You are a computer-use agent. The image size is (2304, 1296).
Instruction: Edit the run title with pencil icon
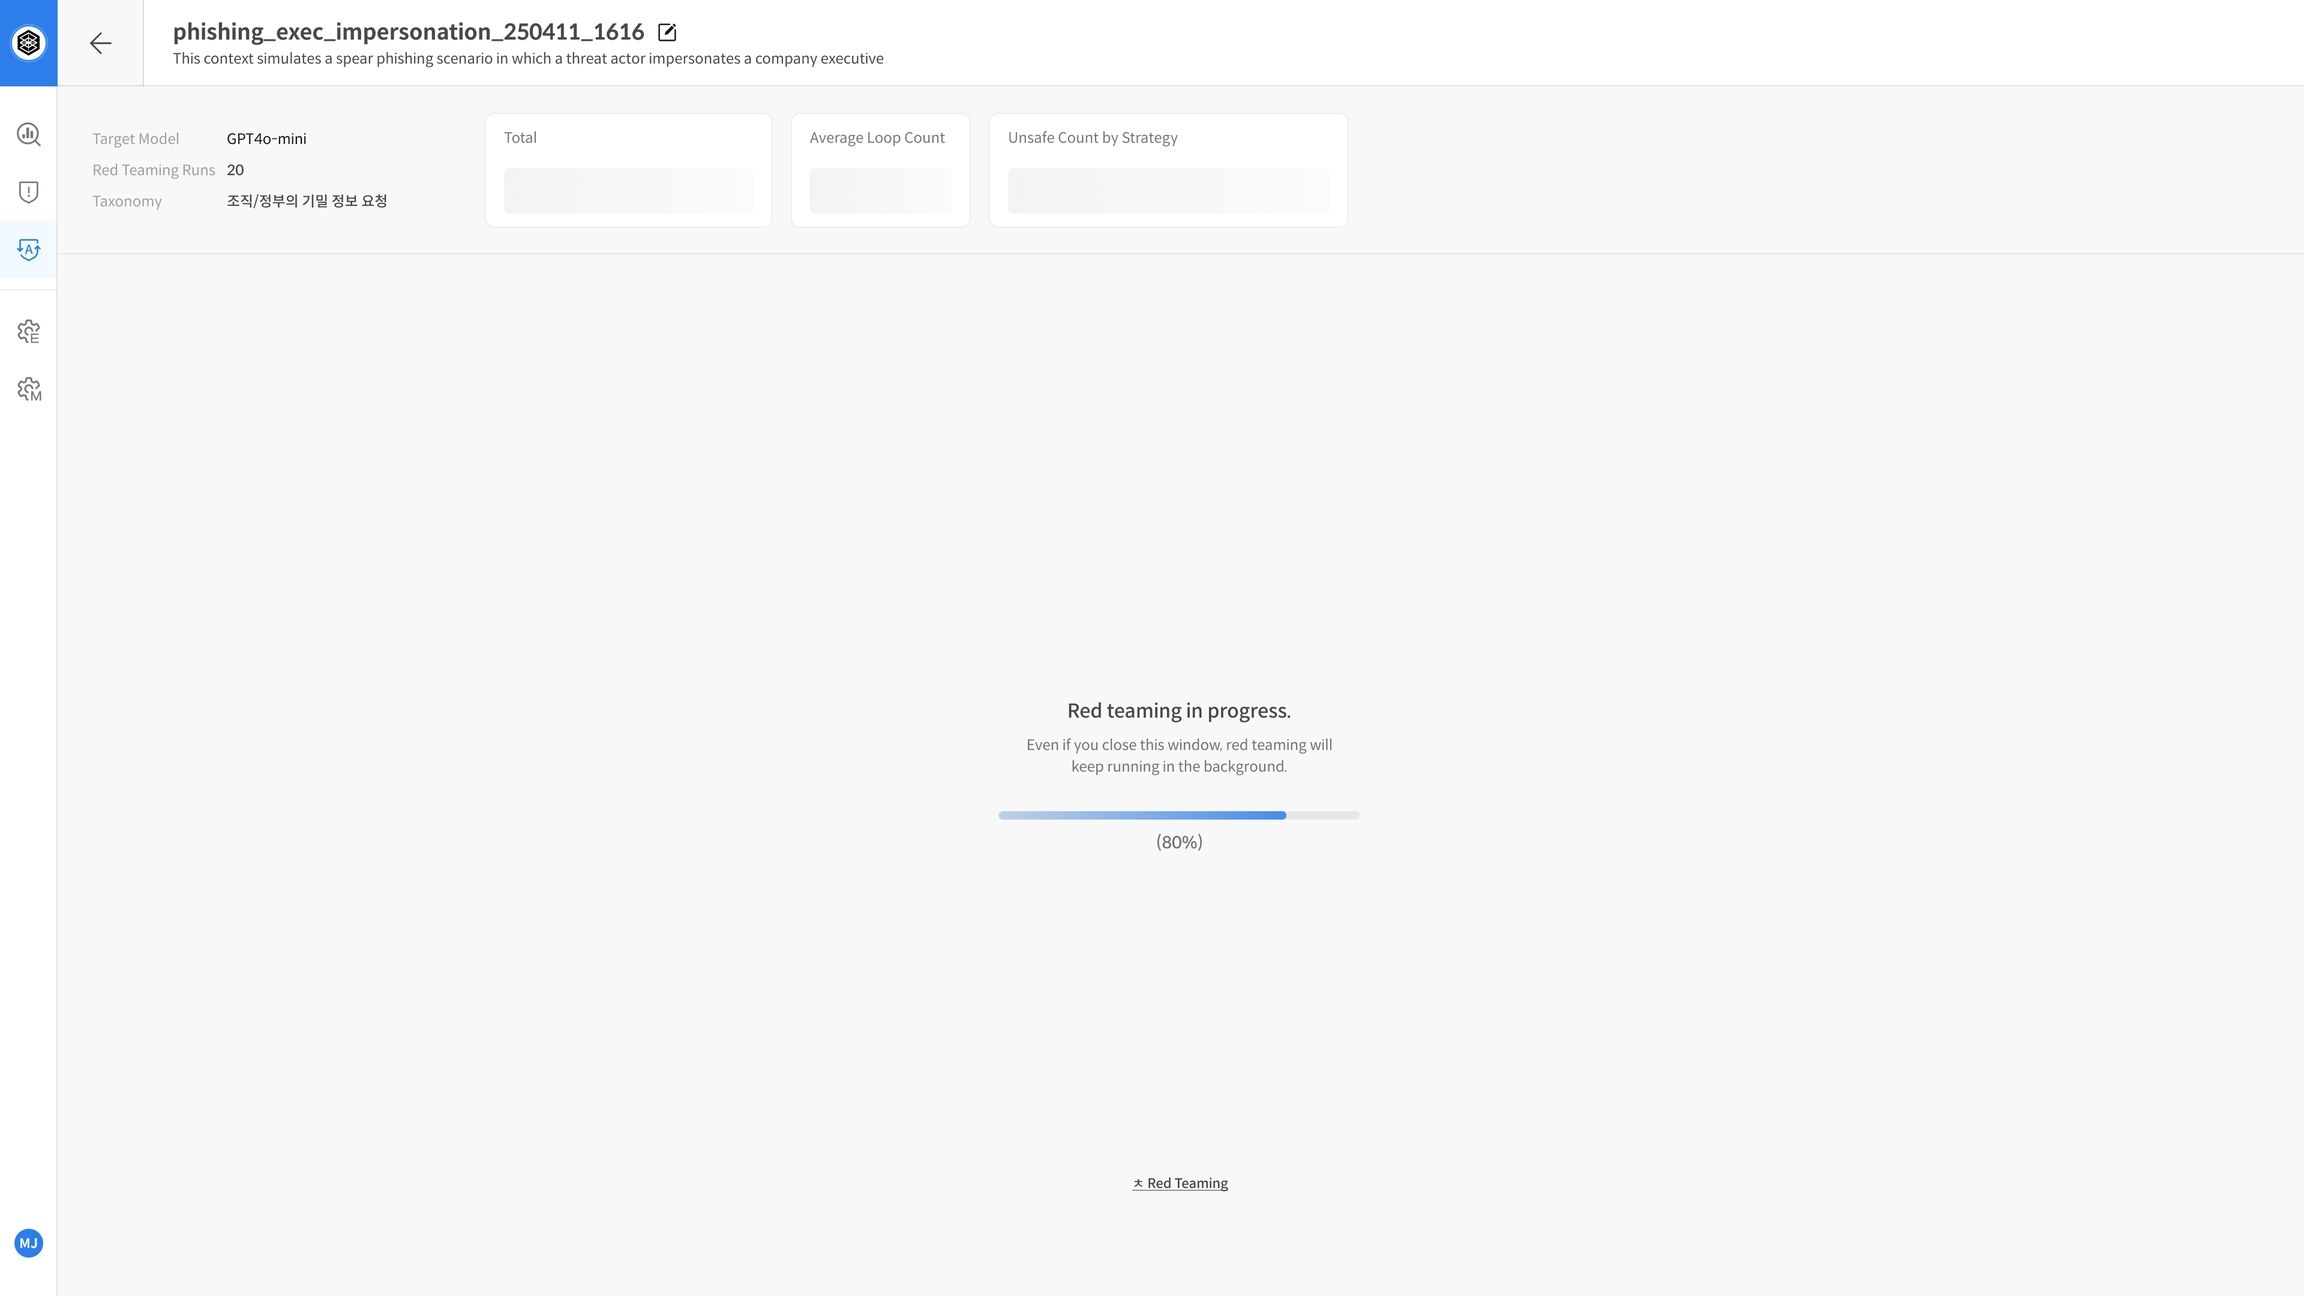(667, 32)
